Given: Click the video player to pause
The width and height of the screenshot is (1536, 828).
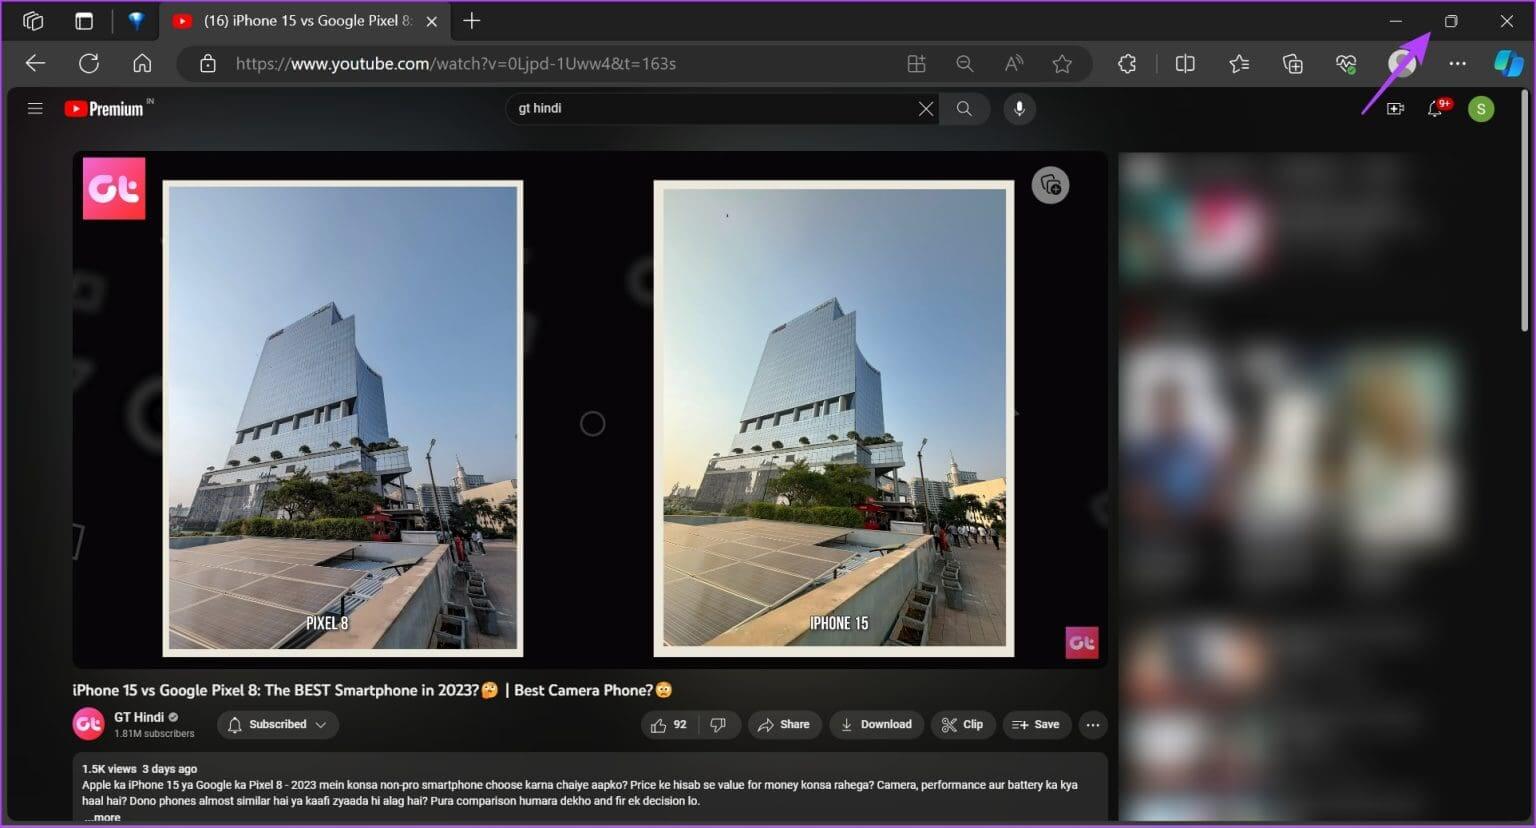Looking at the screenshot, I should (590, 410).
